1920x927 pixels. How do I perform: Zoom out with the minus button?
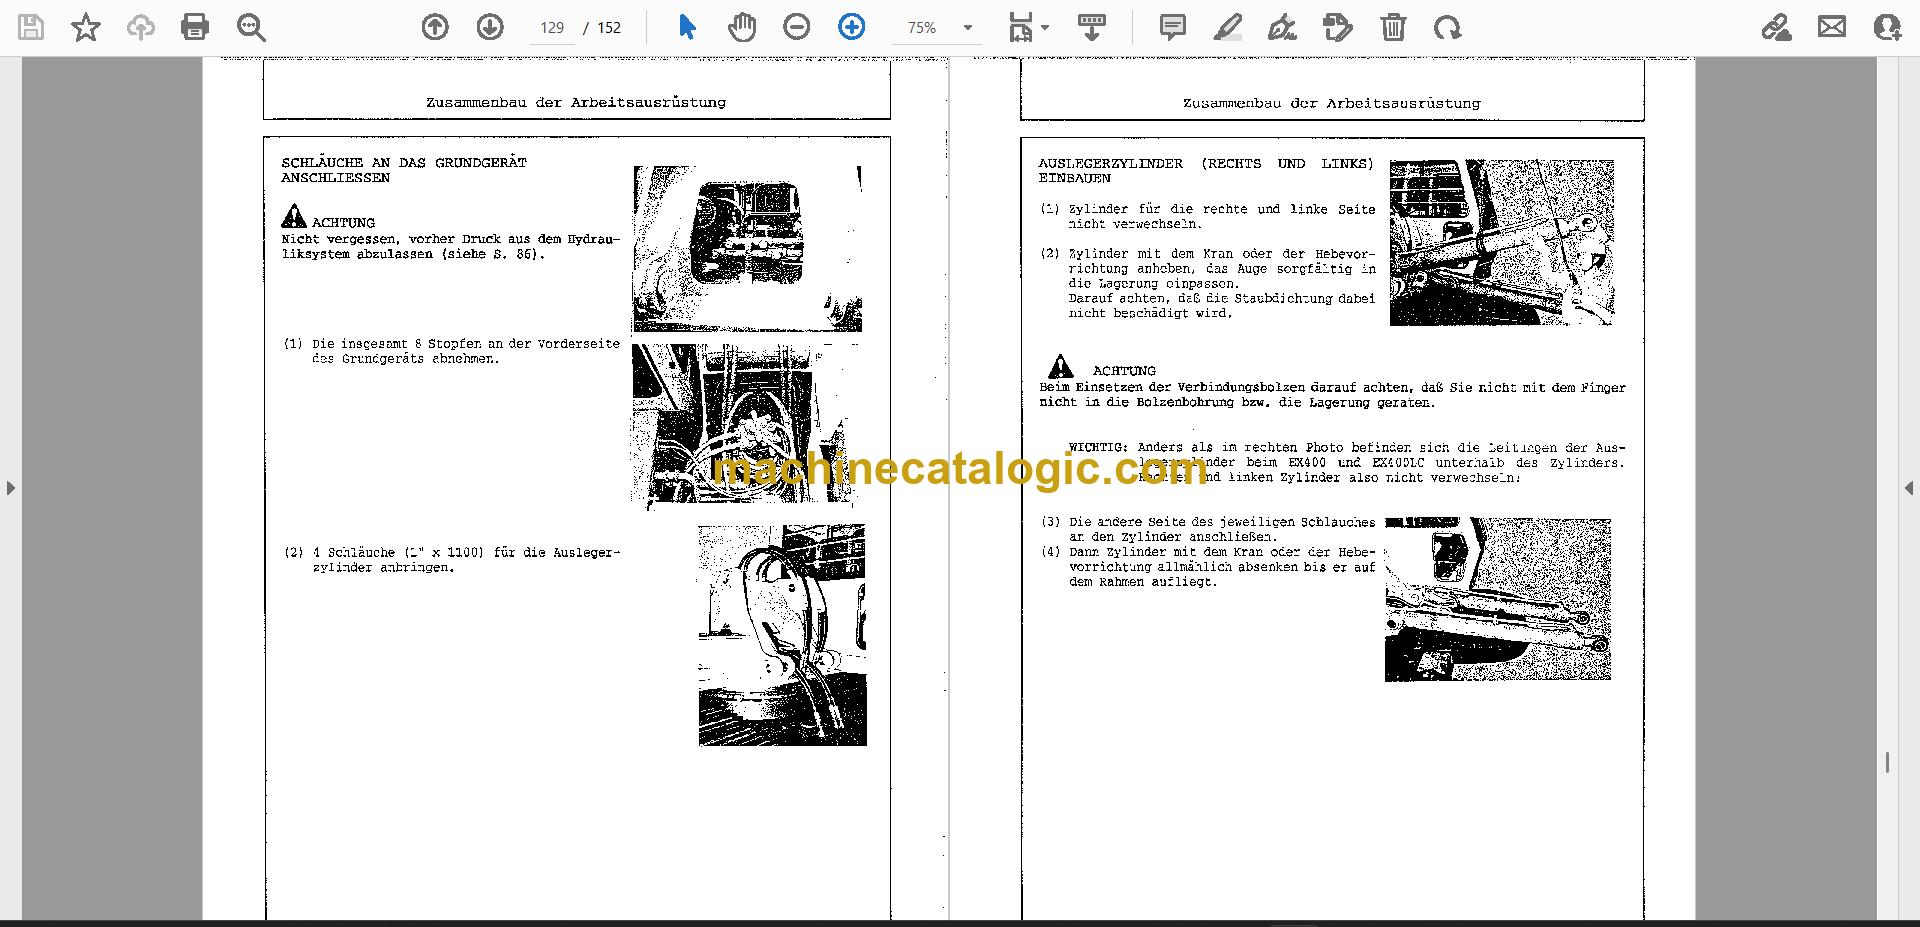[x=797, y=27]
